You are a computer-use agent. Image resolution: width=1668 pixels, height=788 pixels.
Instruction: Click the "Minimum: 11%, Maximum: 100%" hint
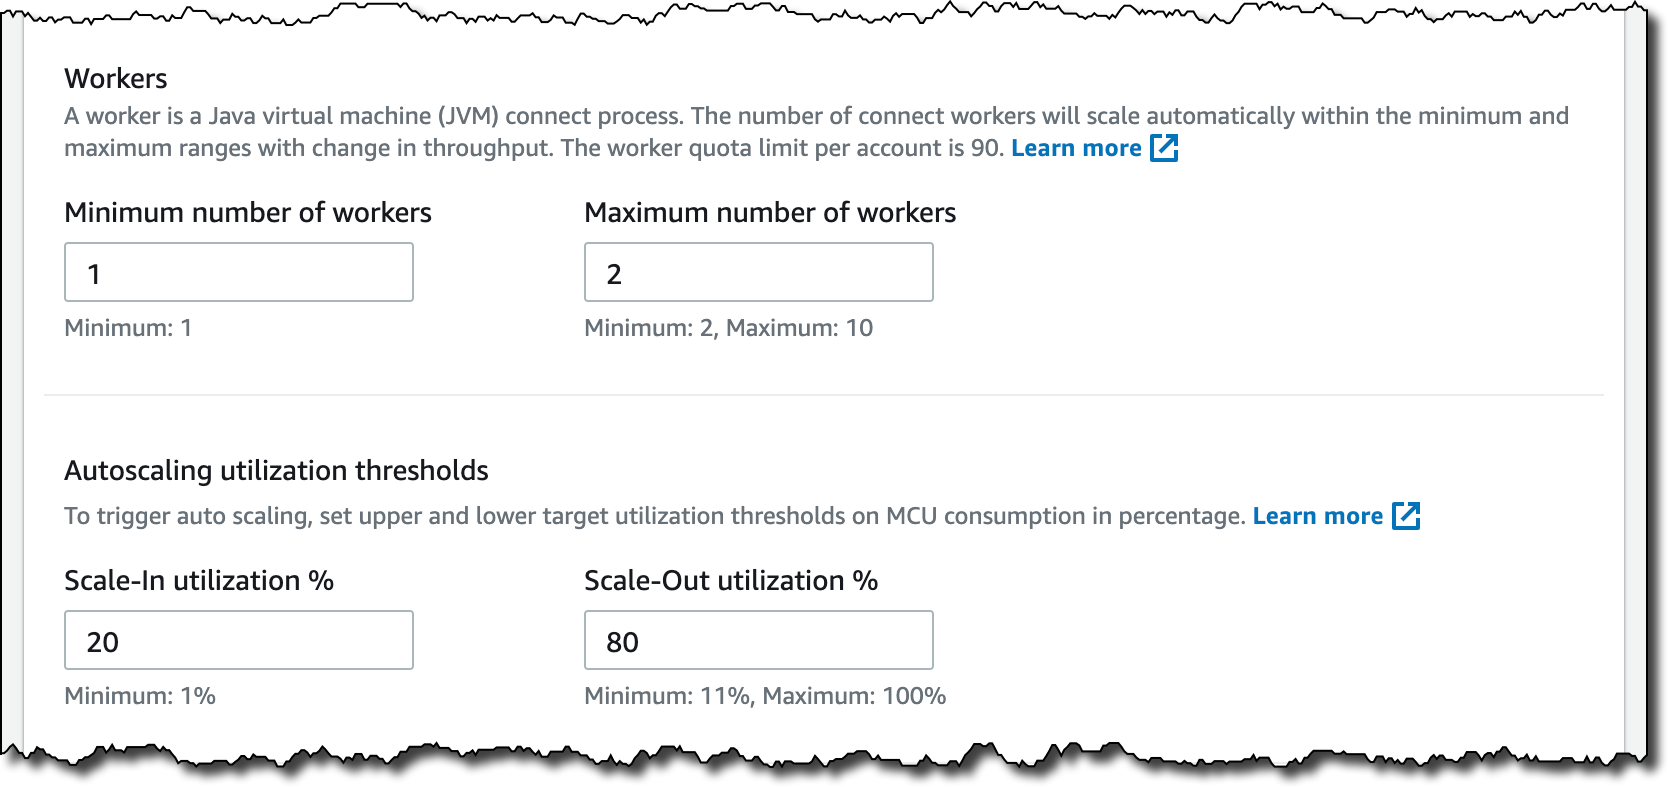[765, 696]
